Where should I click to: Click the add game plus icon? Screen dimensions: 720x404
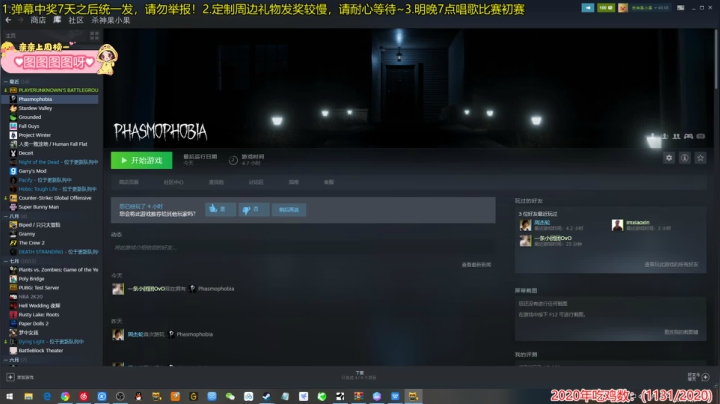[10, 377]
